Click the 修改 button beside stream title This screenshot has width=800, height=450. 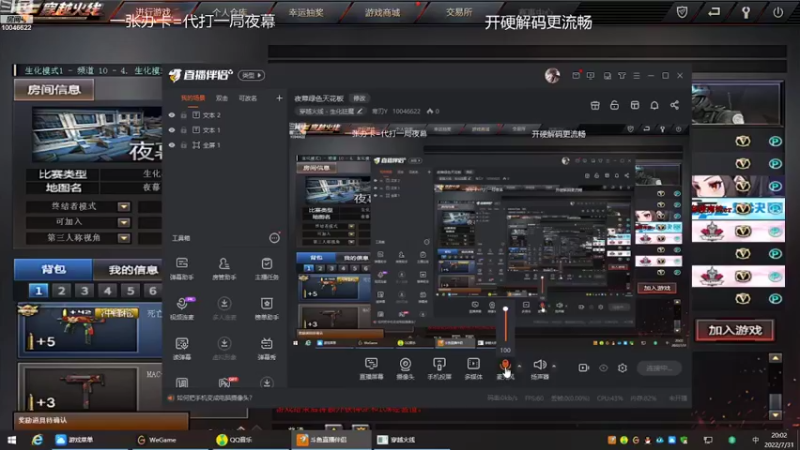(360, 98)
